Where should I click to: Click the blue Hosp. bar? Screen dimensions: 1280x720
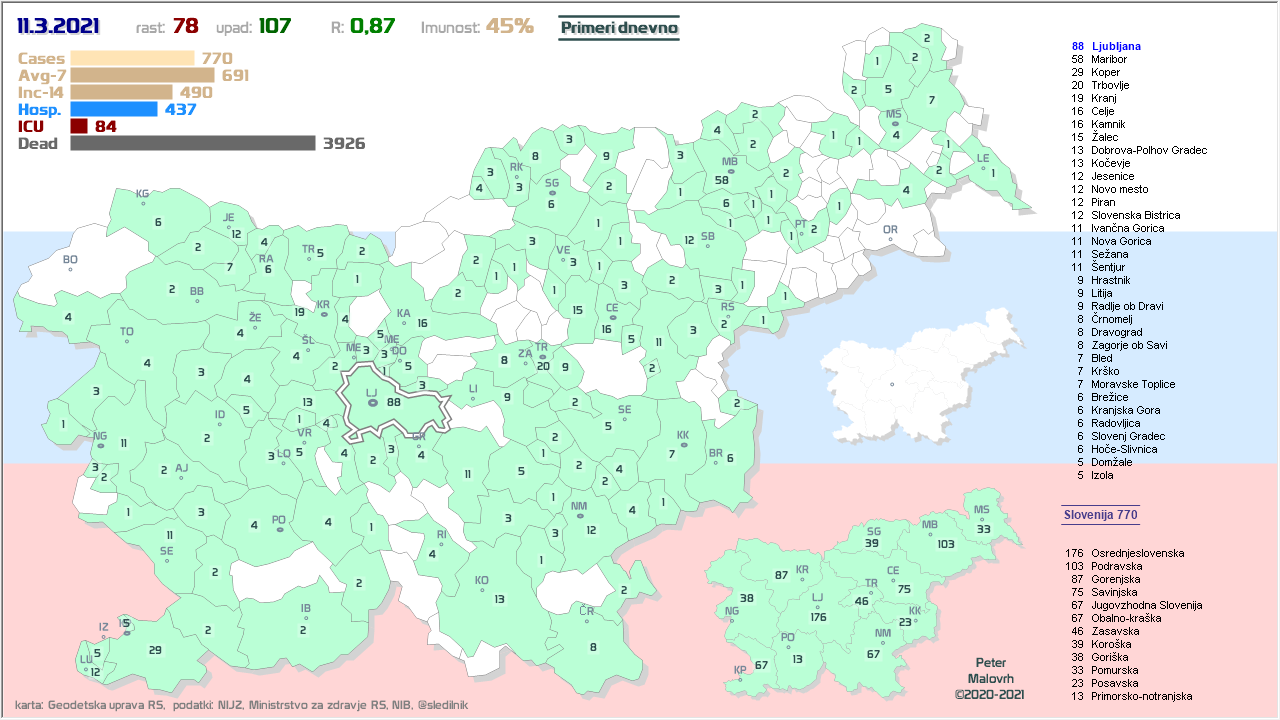point(114,109)
